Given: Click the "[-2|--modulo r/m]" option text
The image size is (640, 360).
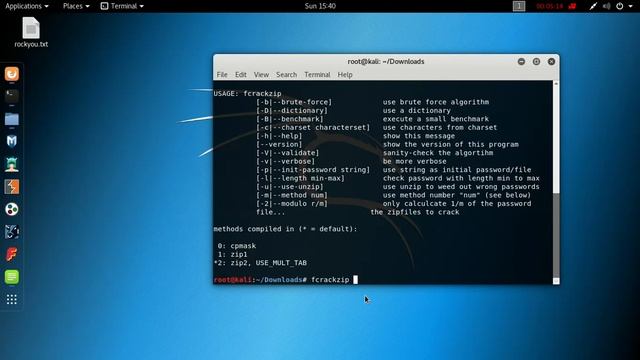Looking at the screenshot, I should [x=292, y=204].
